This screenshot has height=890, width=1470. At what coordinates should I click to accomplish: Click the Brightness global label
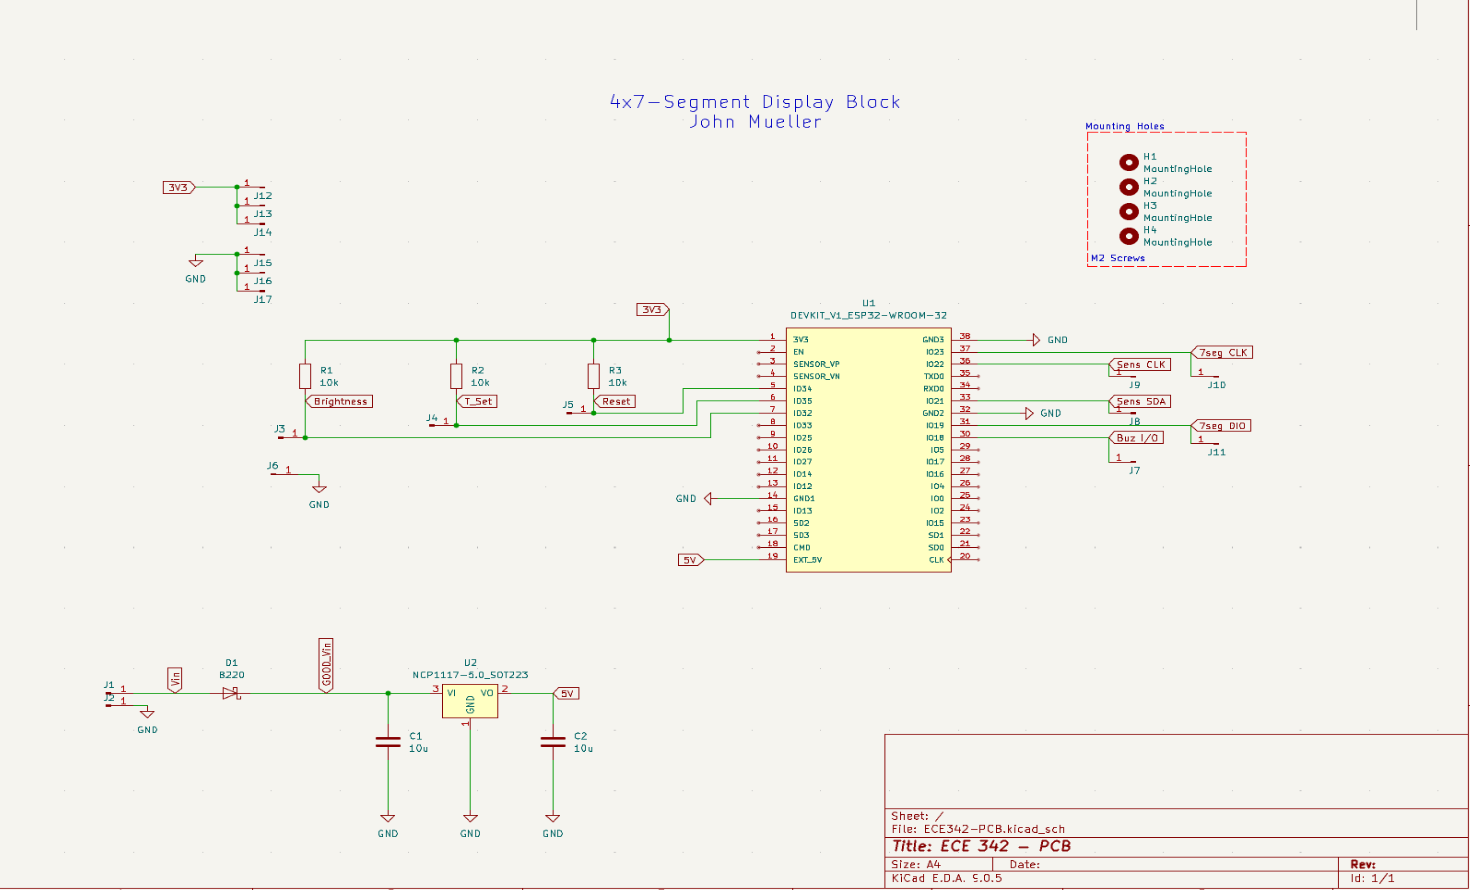340,402
